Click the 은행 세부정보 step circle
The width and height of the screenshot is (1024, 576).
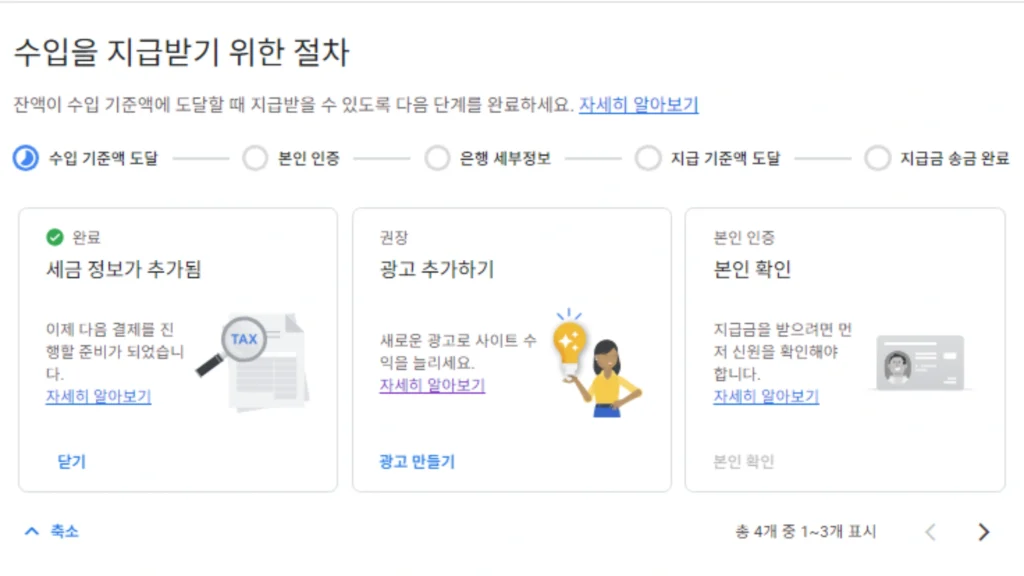[x=437, y=158]
